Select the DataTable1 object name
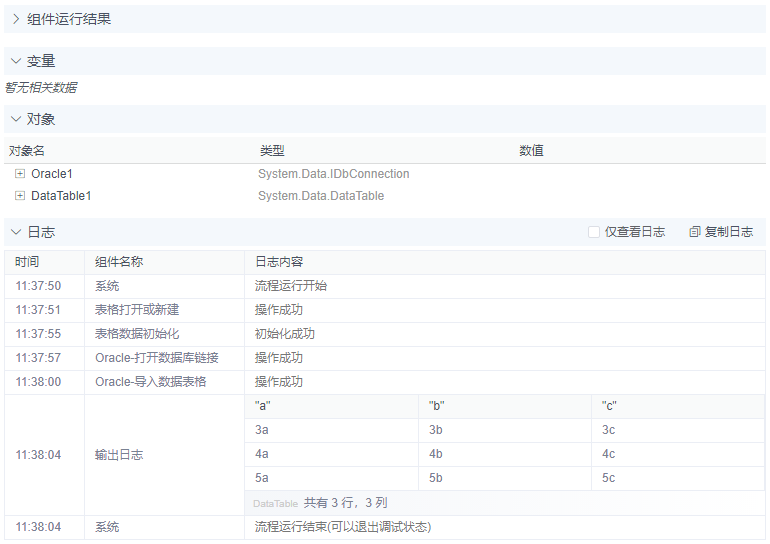The image size is (770, 544). [x=61, y=196]
